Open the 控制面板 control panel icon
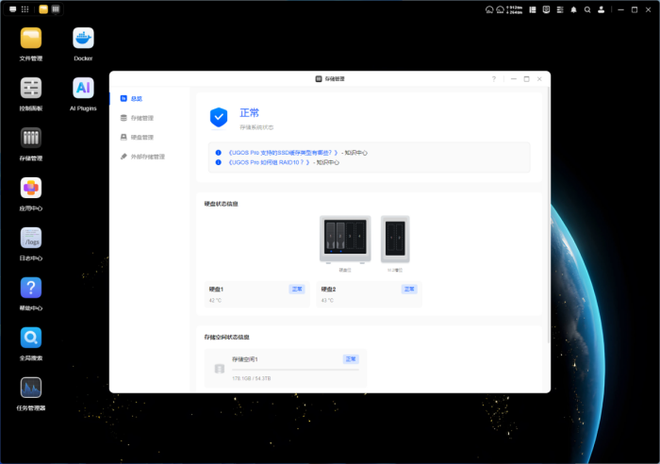The image size is (660, 464). tap(31, 88)
